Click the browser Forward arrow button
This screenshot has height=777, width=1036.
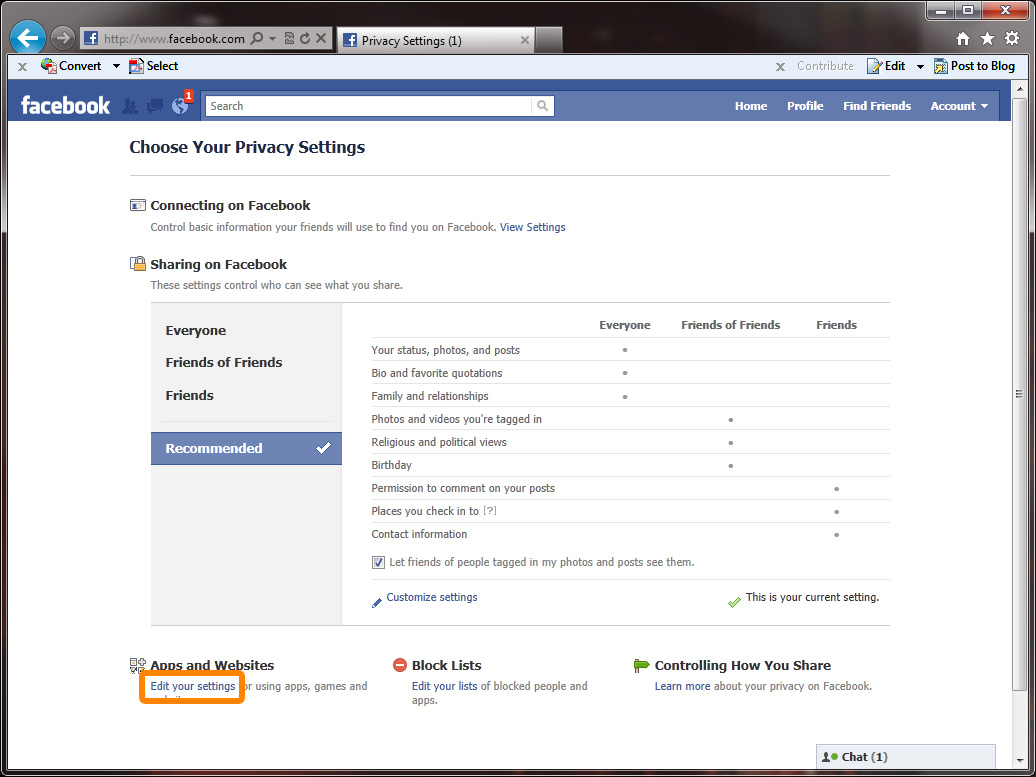(x=63, y=38)
